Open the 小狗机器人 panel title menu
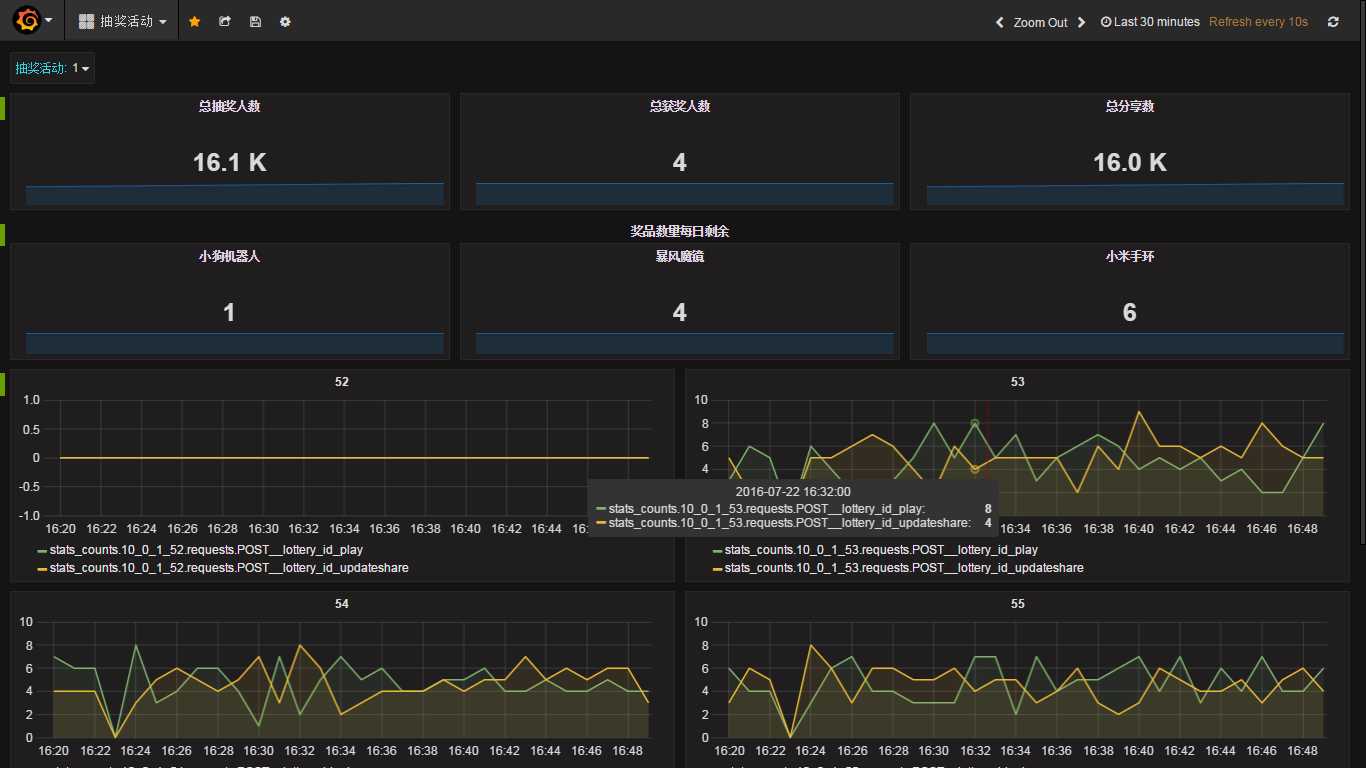Image resolution: width=1366 pixels, height=768 pixels. pyautogui.click(x=229, y=256)
